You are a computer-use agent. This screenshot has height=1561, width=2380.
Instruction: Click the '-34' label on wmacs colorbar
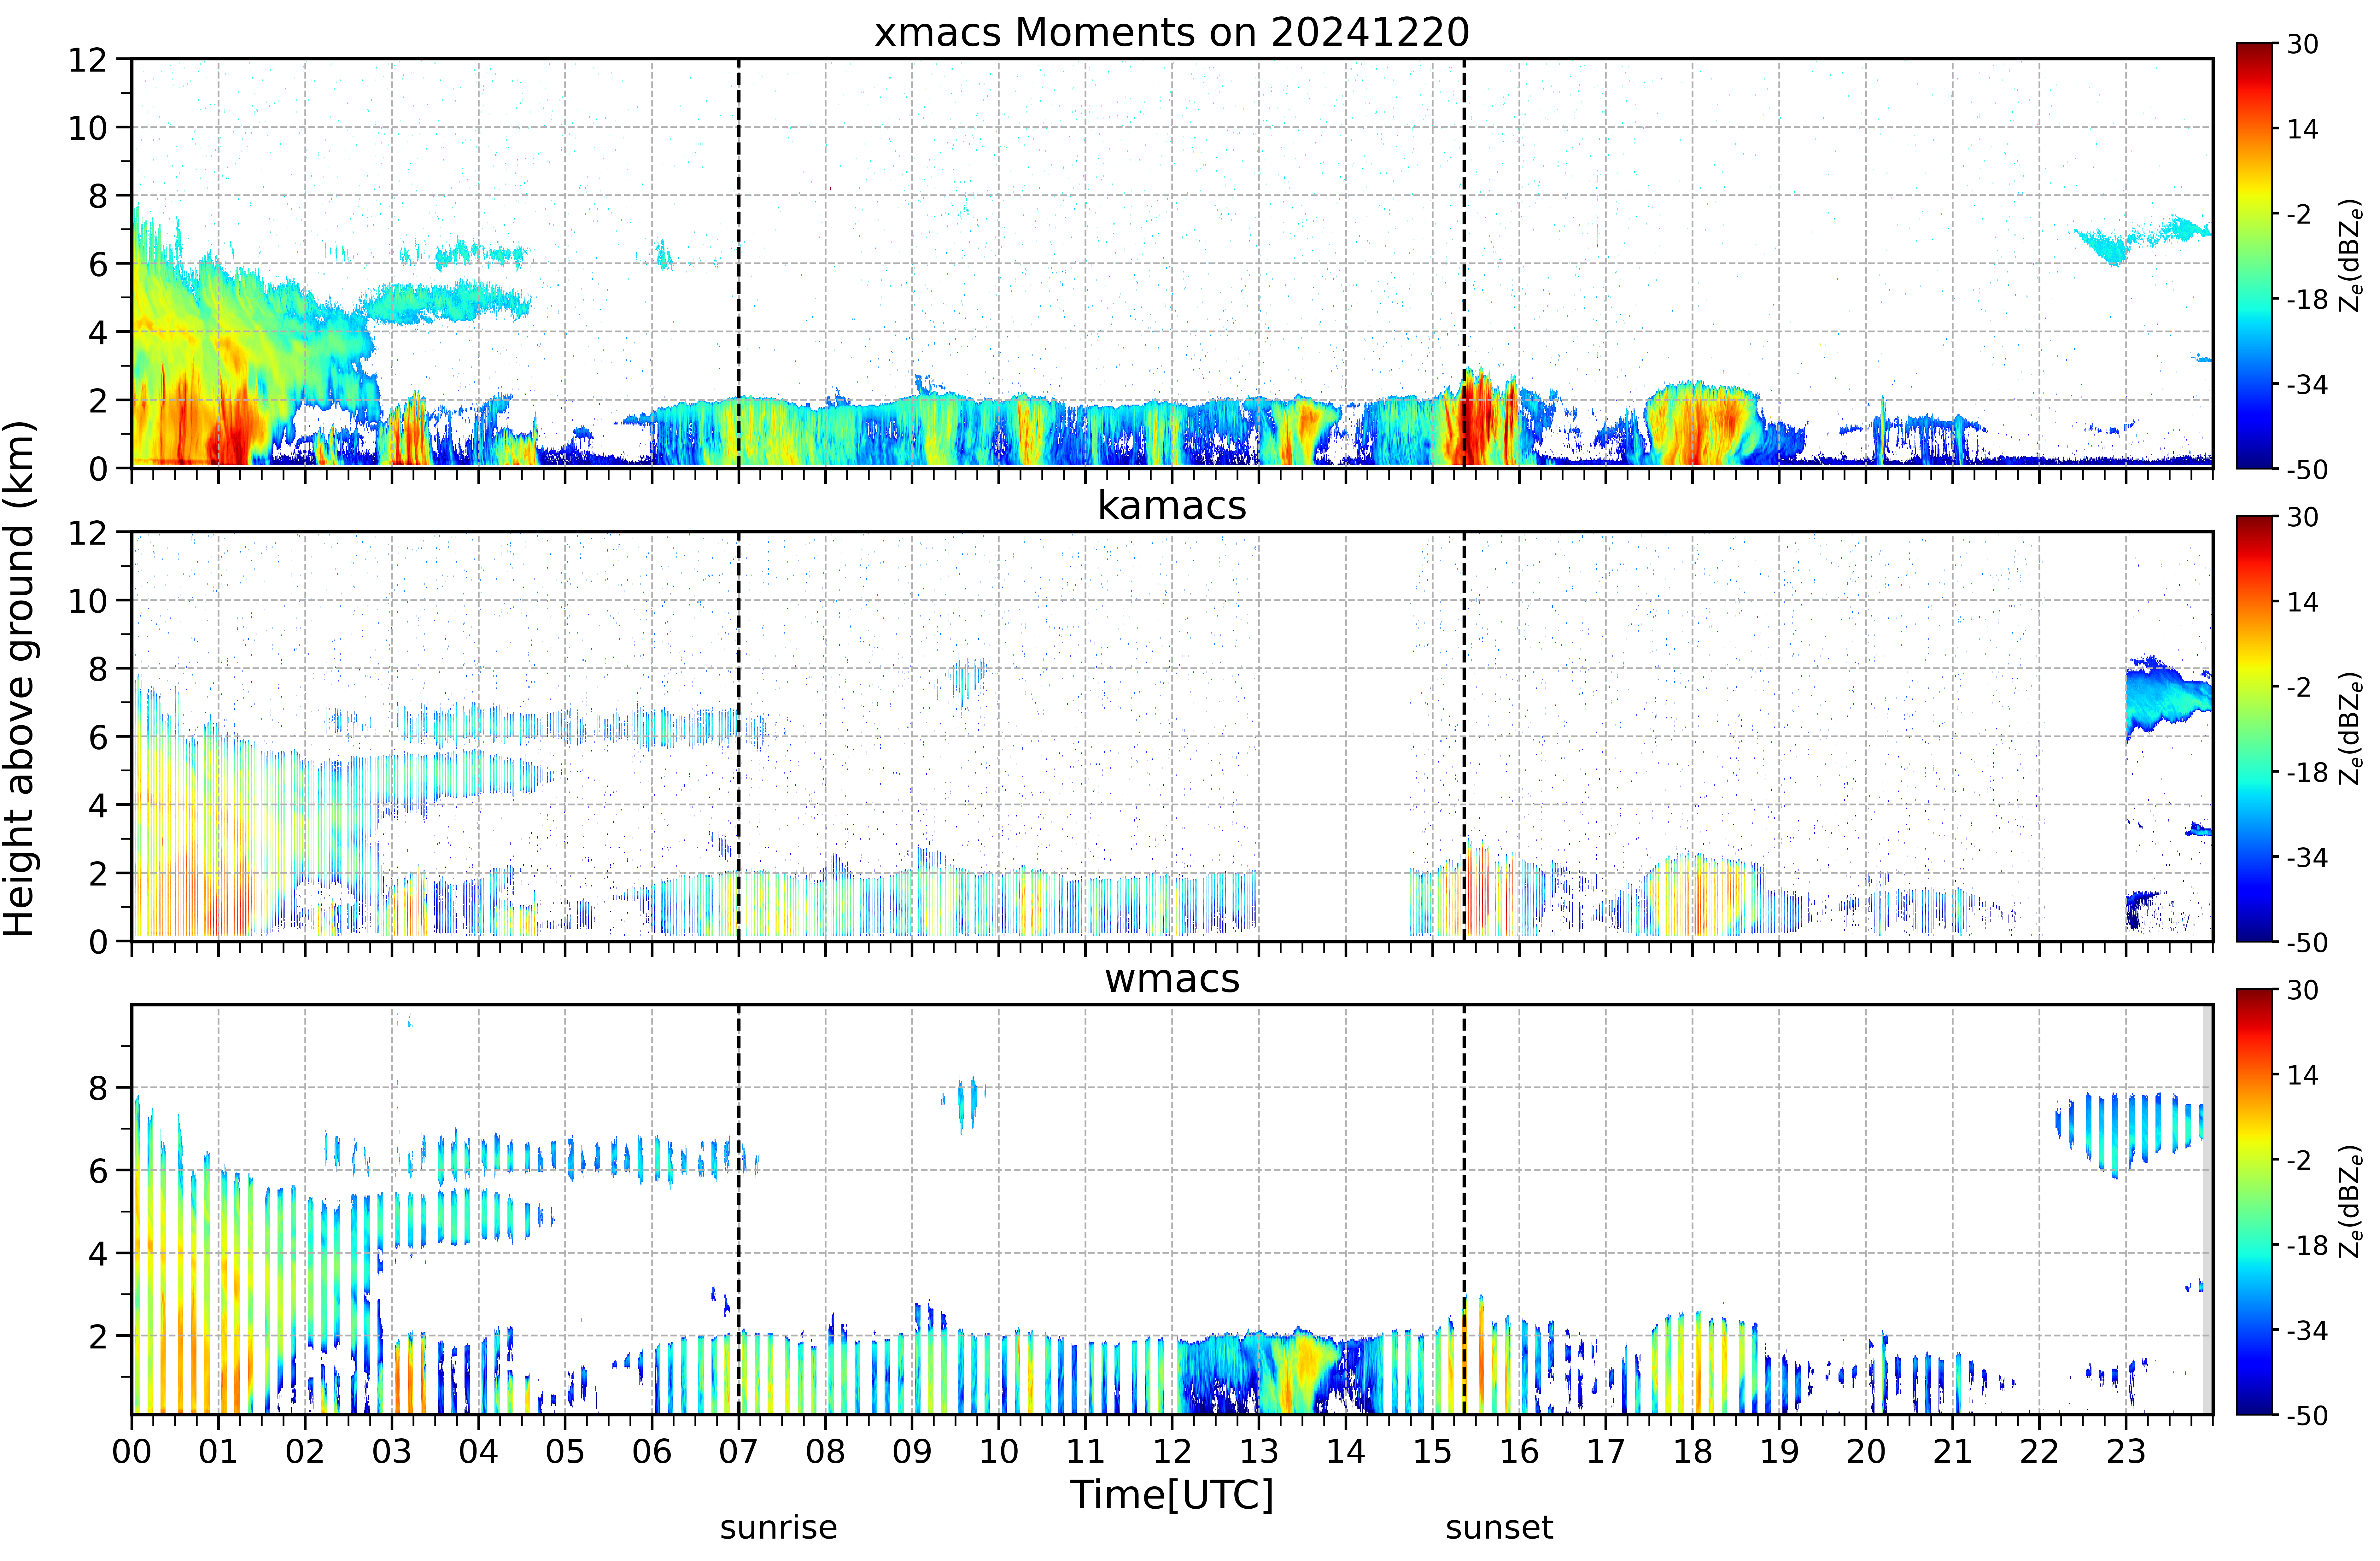[2307, 1330]
